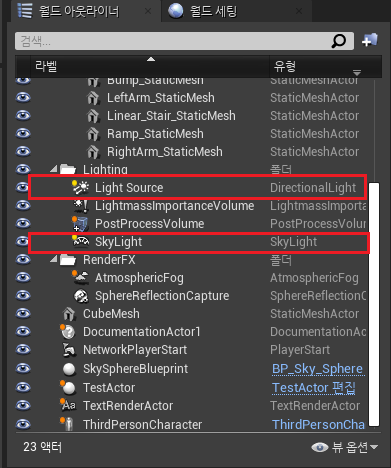Toggle visibility of SphereReflectionCapture
The height and width of the screenshot is (468, 391).
click(23, 295)
